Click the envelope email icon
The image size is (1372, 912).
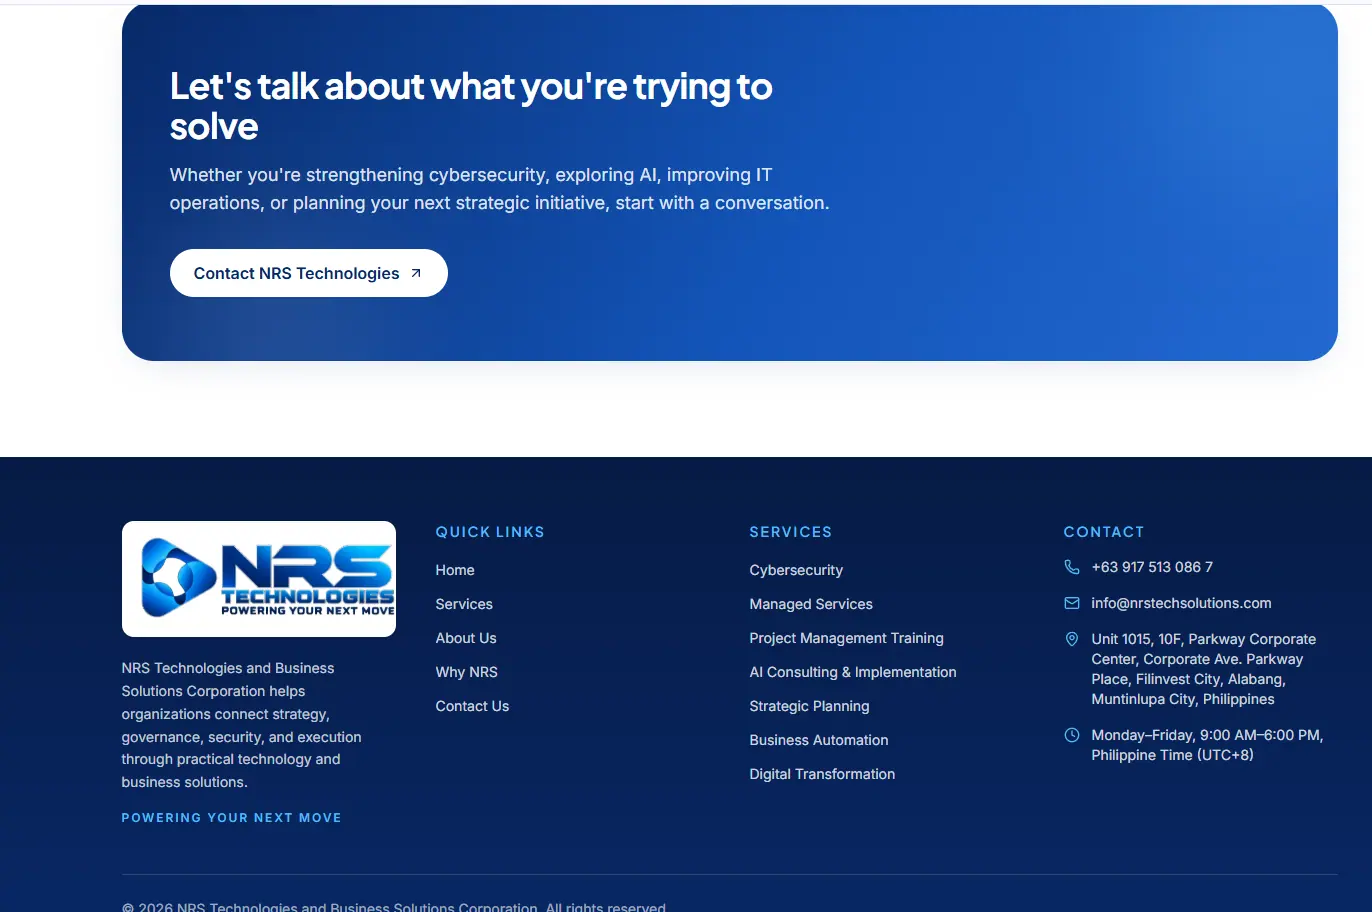1071,603
